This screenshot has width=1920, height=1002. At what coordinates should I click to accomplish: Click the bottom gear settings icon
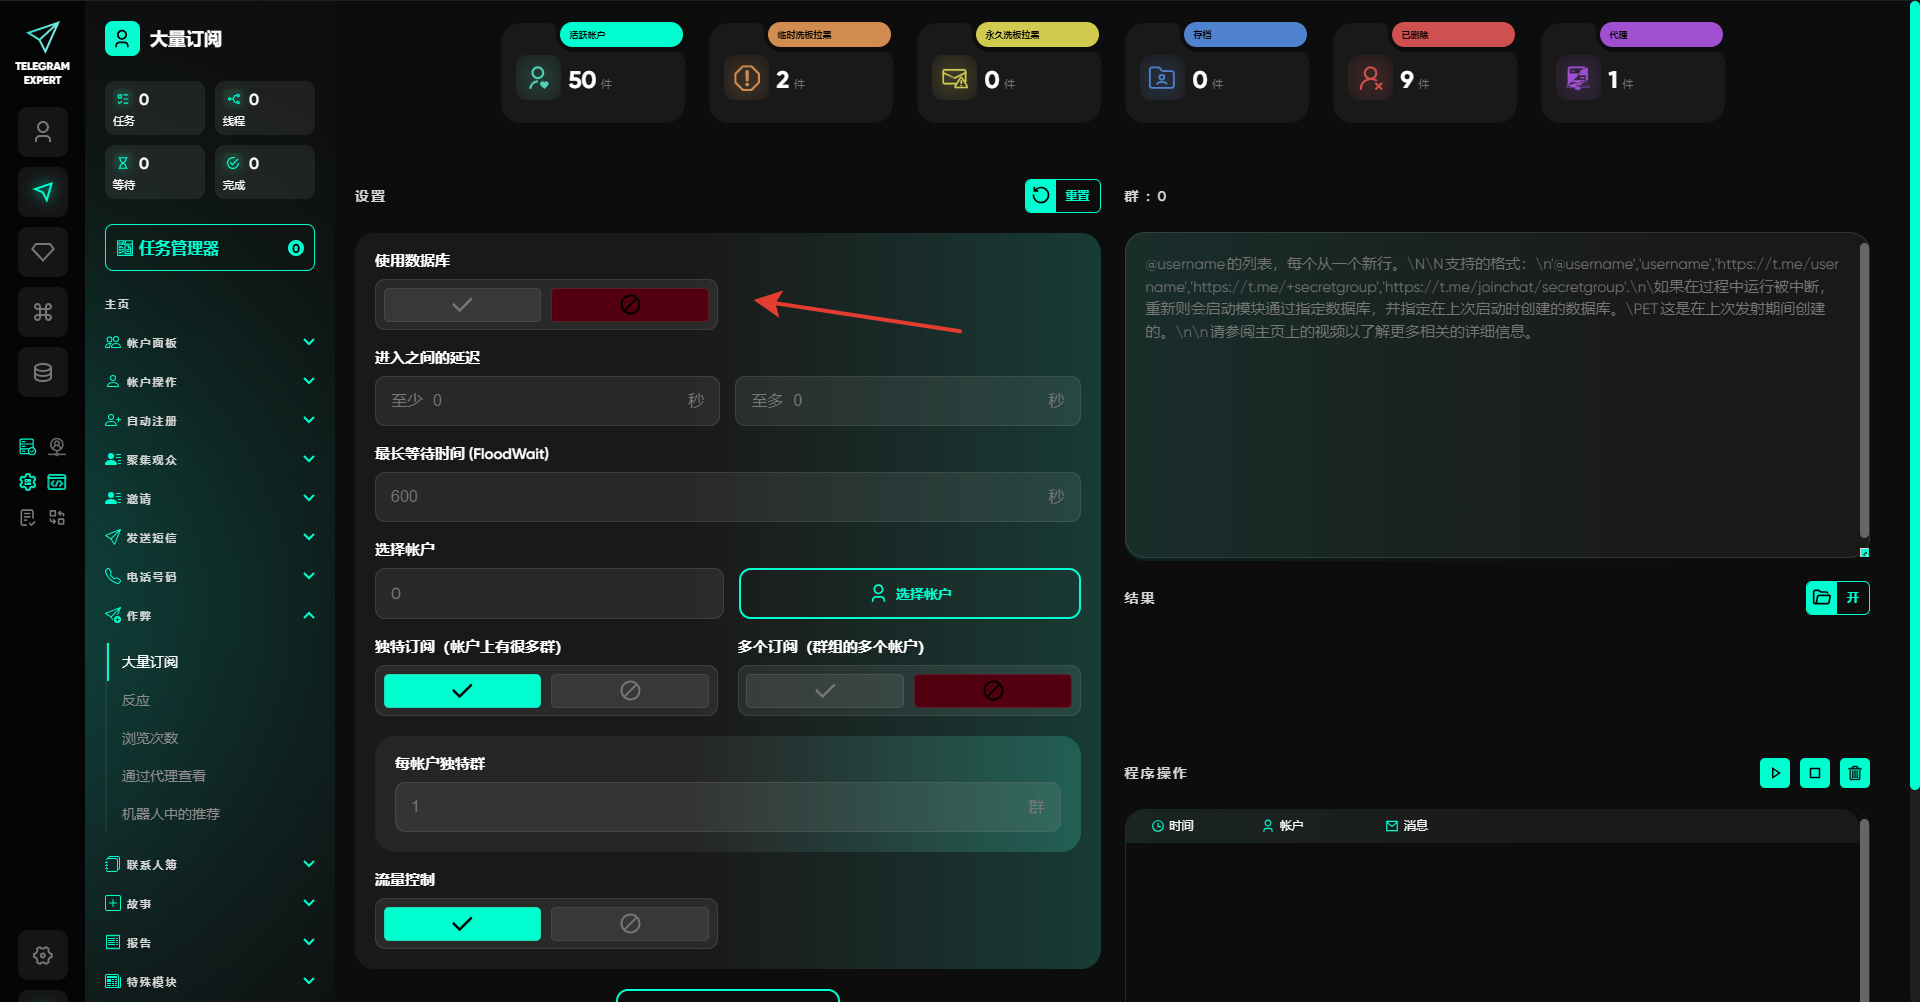[x=43, y=955]
